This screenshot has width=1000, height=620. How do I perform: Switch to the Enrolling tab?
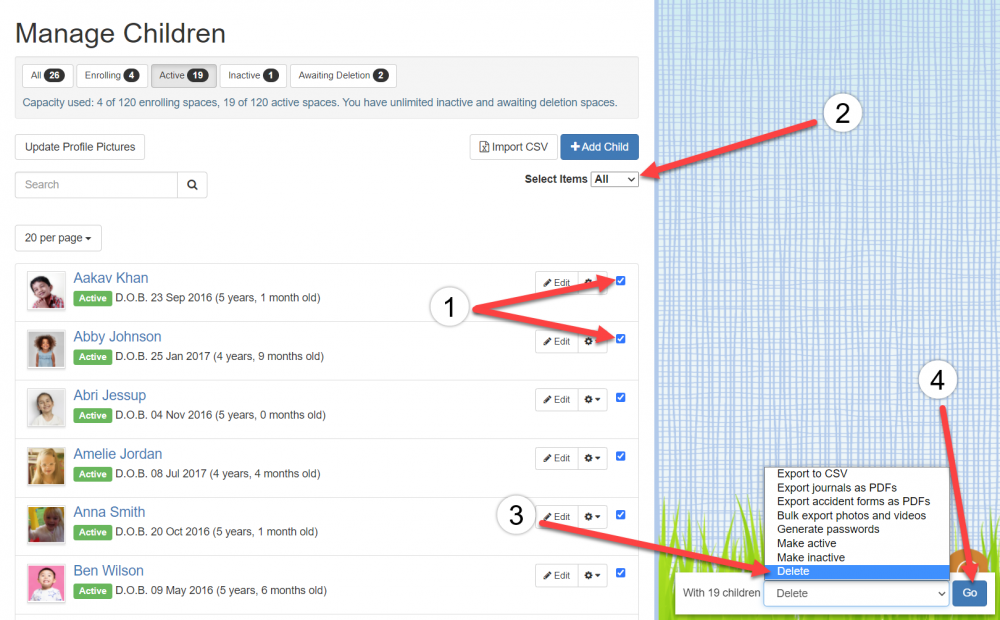(112, 75)
